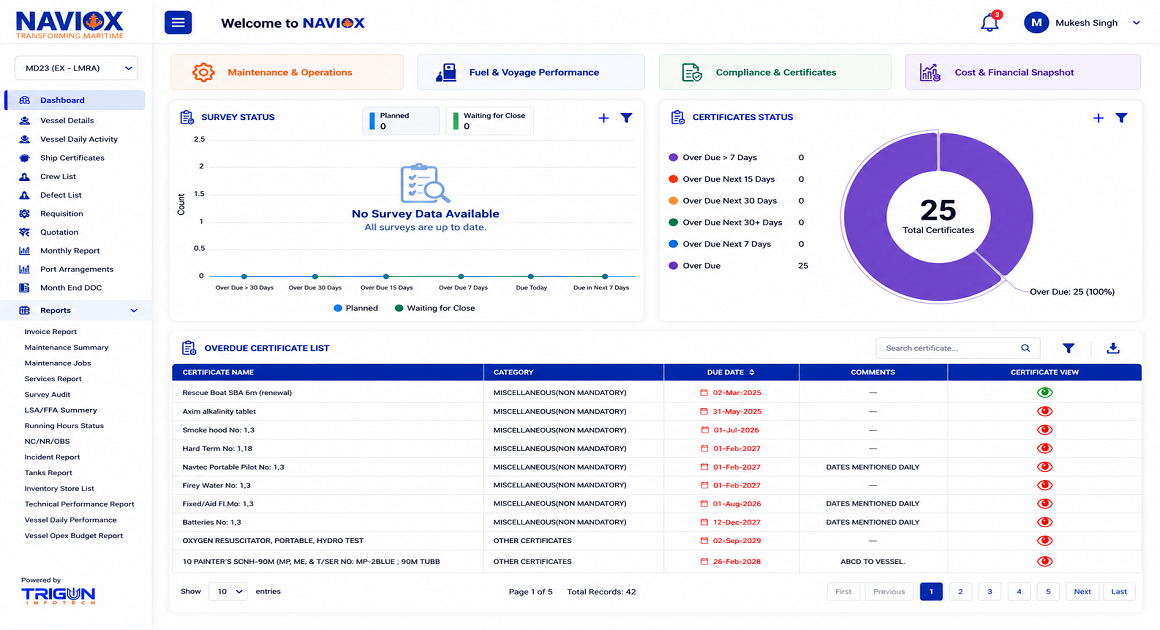Screen dimensions: 1160x630
Task: View certificate for Fixed/Aid Fl.Mo: 1,3
Action: point(1045,504)
